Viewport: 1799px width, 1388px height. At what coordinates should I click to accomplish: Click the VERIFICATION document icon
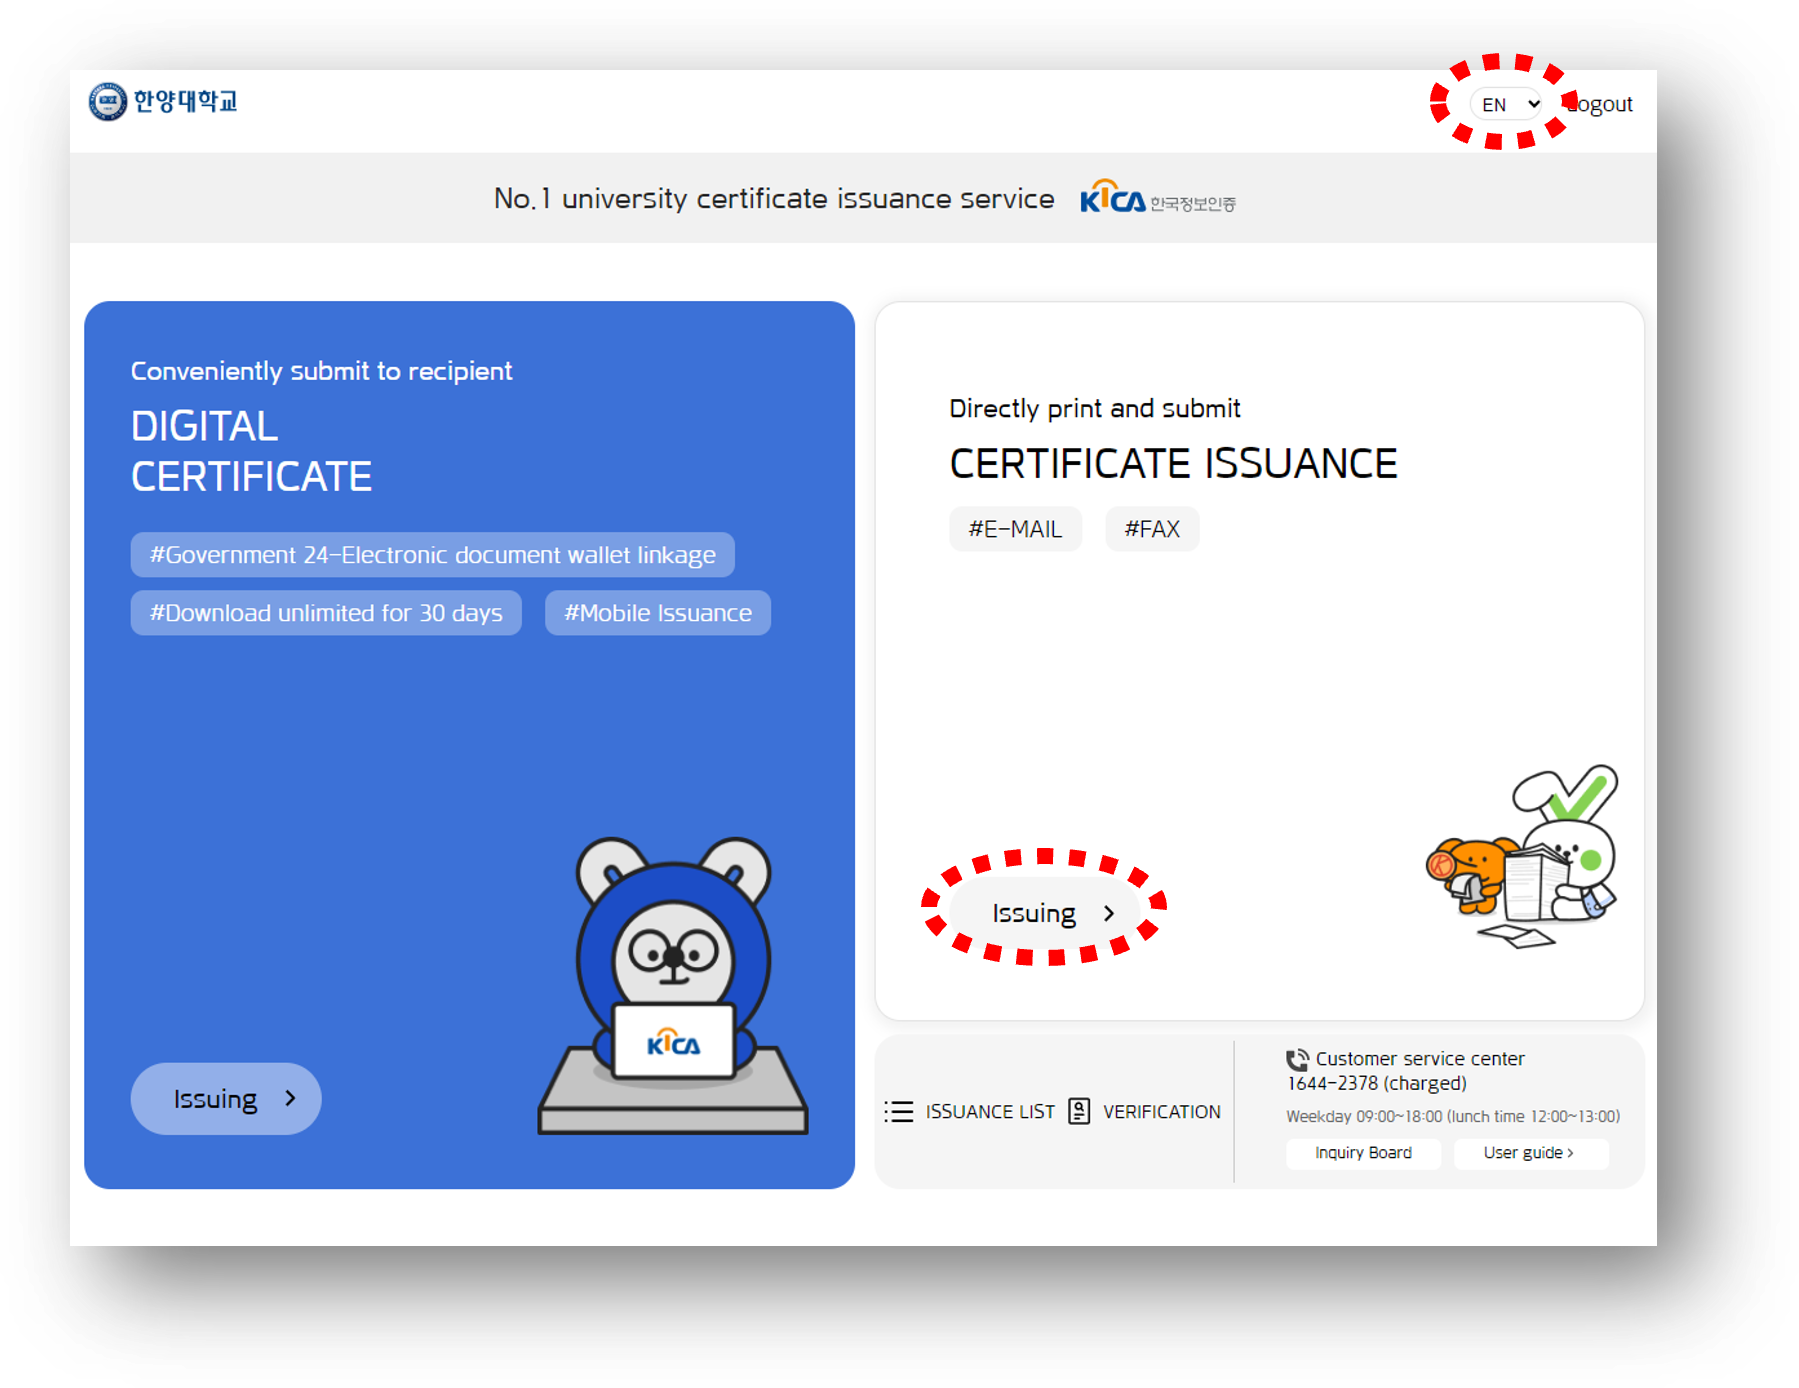coord(1079,1112)
